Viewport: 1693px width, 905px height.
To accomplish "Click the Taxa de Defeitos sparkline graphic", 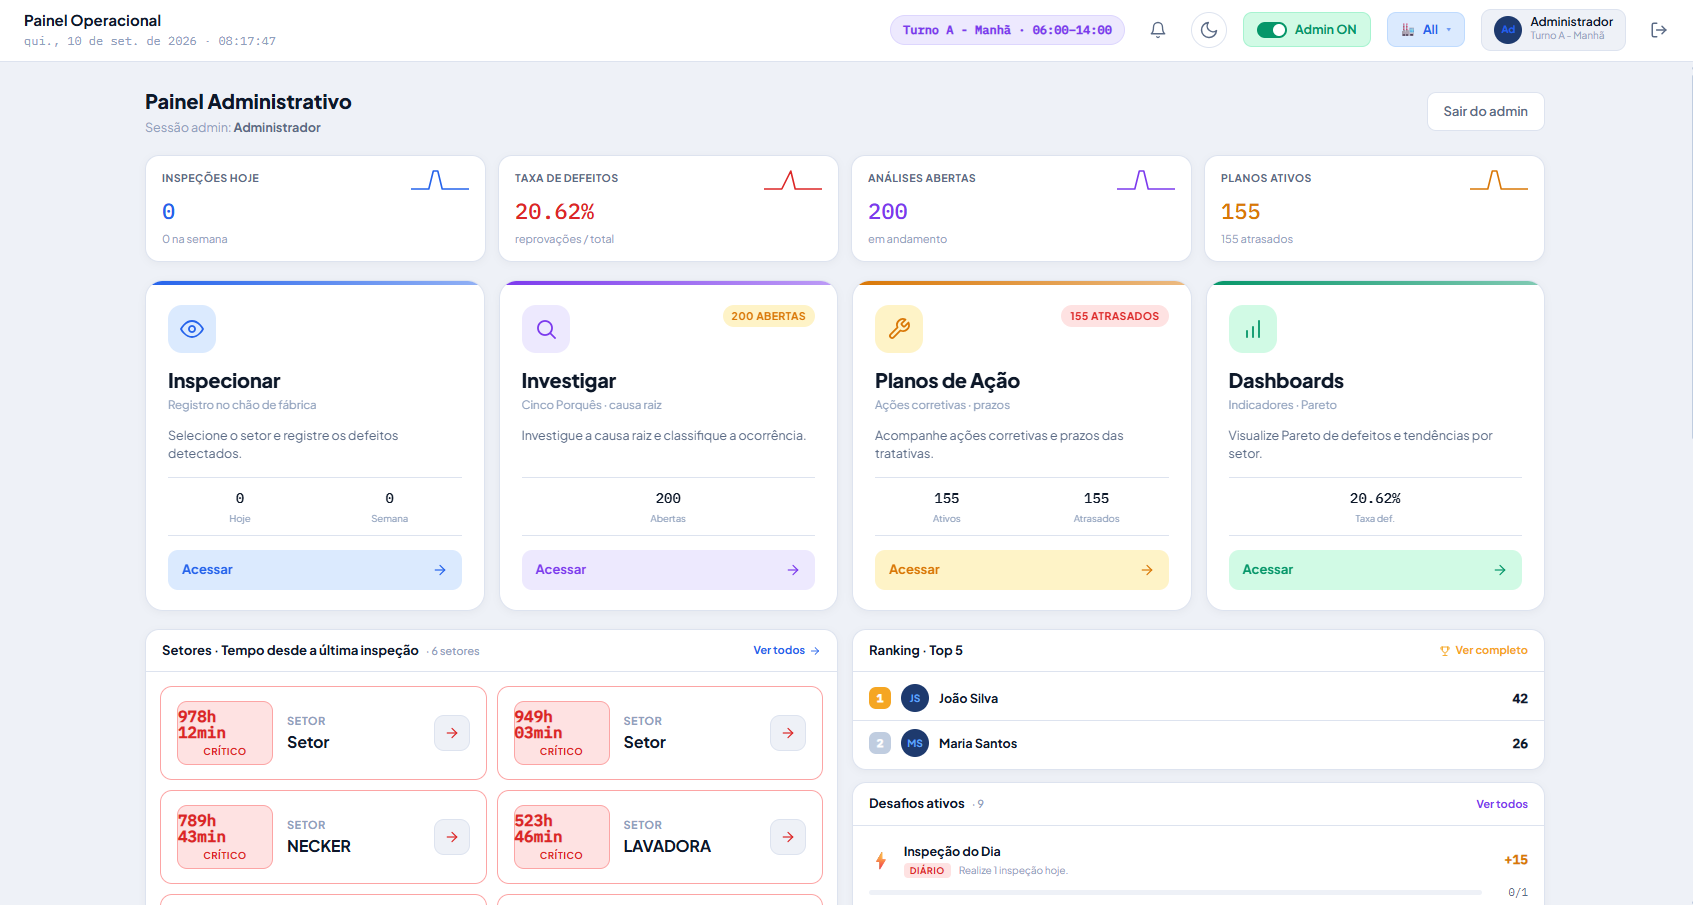I will point(793,180).
